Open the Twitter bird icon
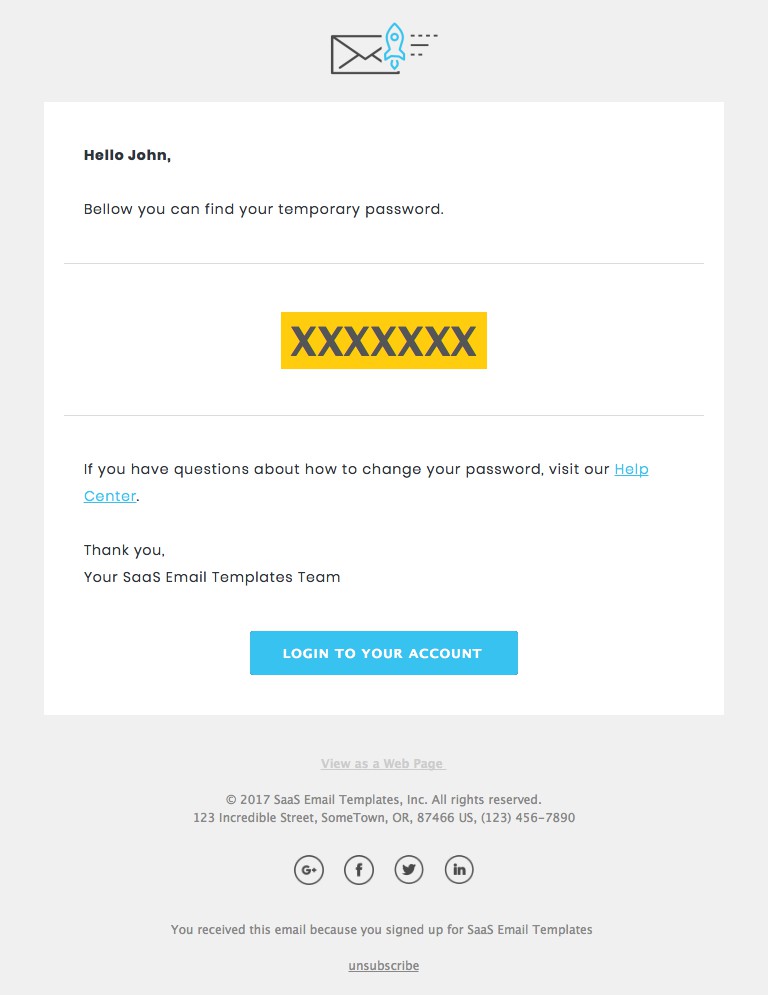 (409, 869)
